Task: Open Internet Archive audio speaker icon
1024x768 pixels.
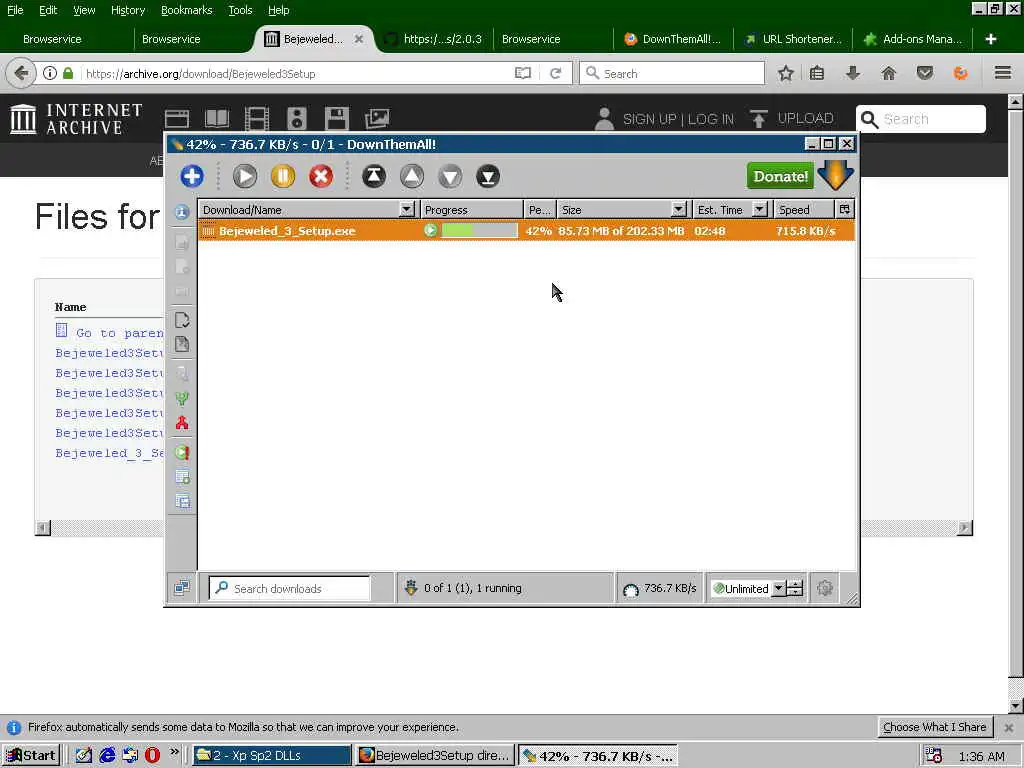Action: click(296, 119)
